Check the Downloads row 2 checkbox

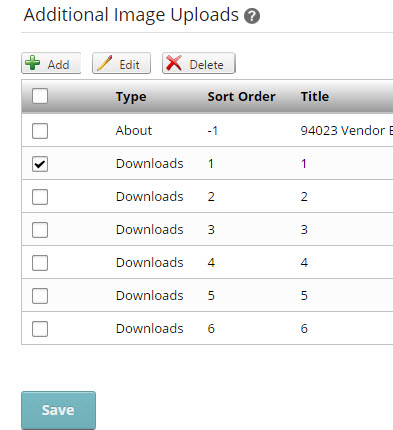(40, 197)
